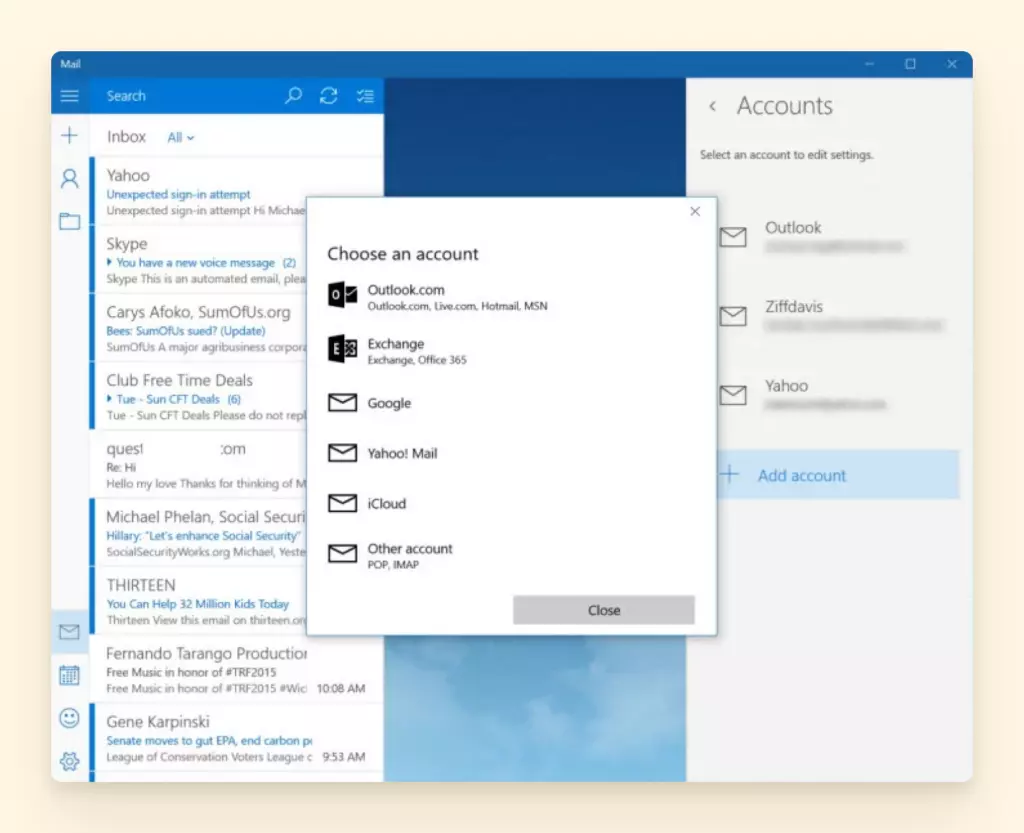This screenshot has width=1024, height=833.
Task: Click the Close button in dialog
Action: (x=603, y=610)
